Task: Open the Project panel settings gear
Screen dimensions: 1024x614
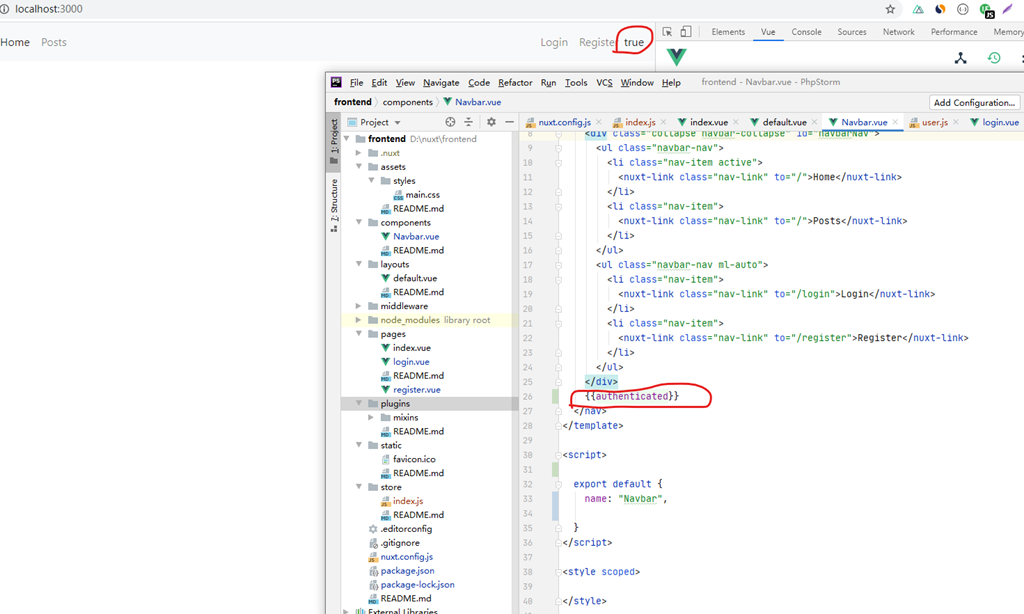Action: pos(491,122)
